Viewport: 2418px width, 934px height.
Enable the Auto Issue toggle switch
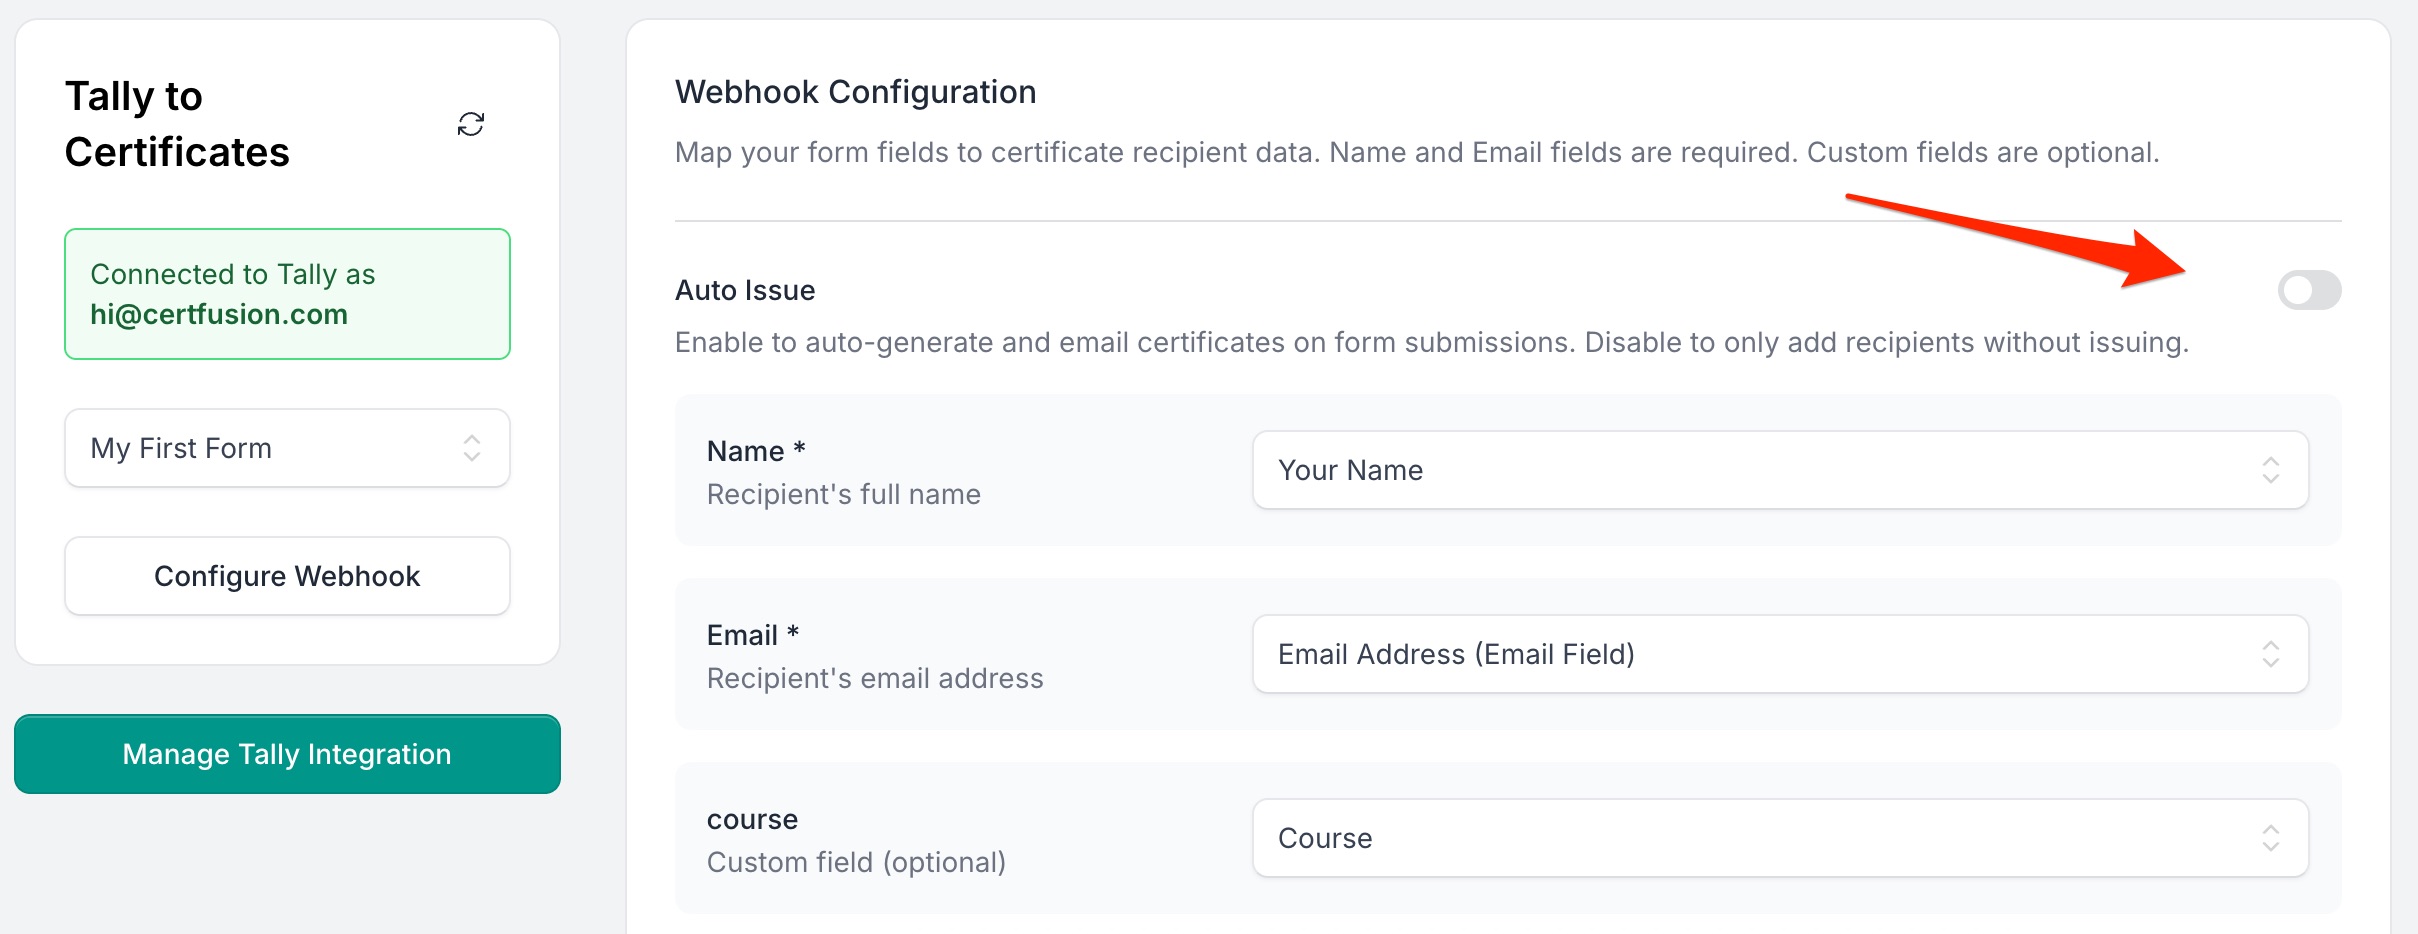[x=2309, y=290]
